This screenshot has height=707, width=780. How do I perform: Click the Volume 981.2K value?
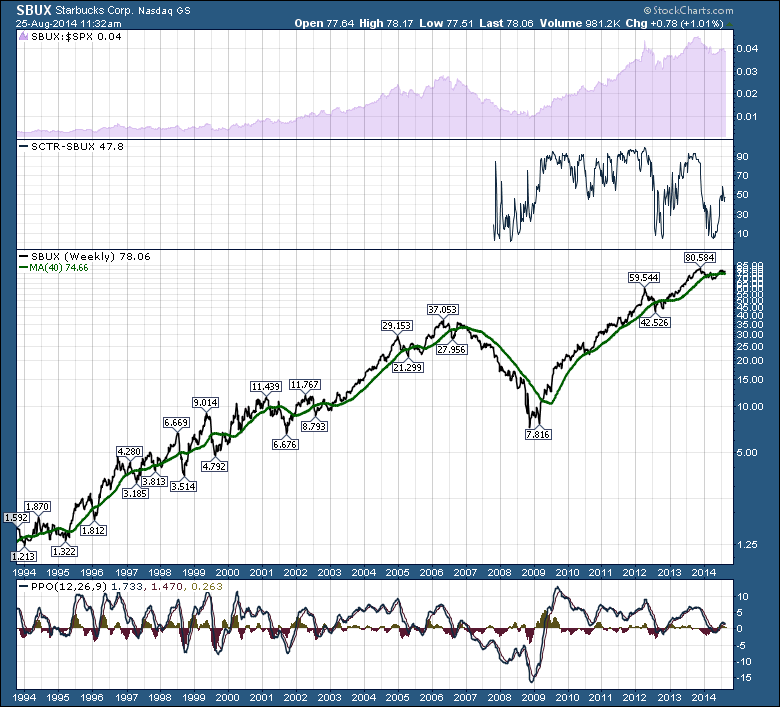point(580,23)
